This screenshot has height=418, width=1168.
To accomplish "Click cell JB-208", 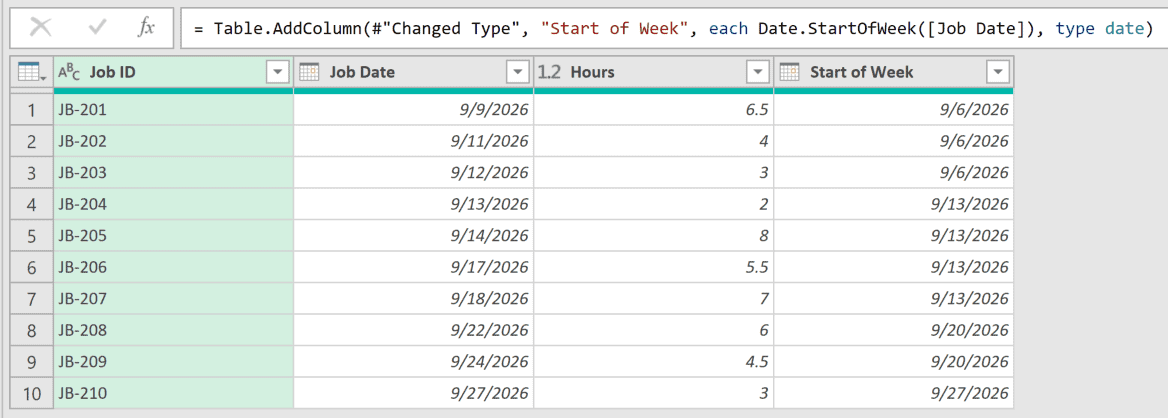I will point(174,330).
